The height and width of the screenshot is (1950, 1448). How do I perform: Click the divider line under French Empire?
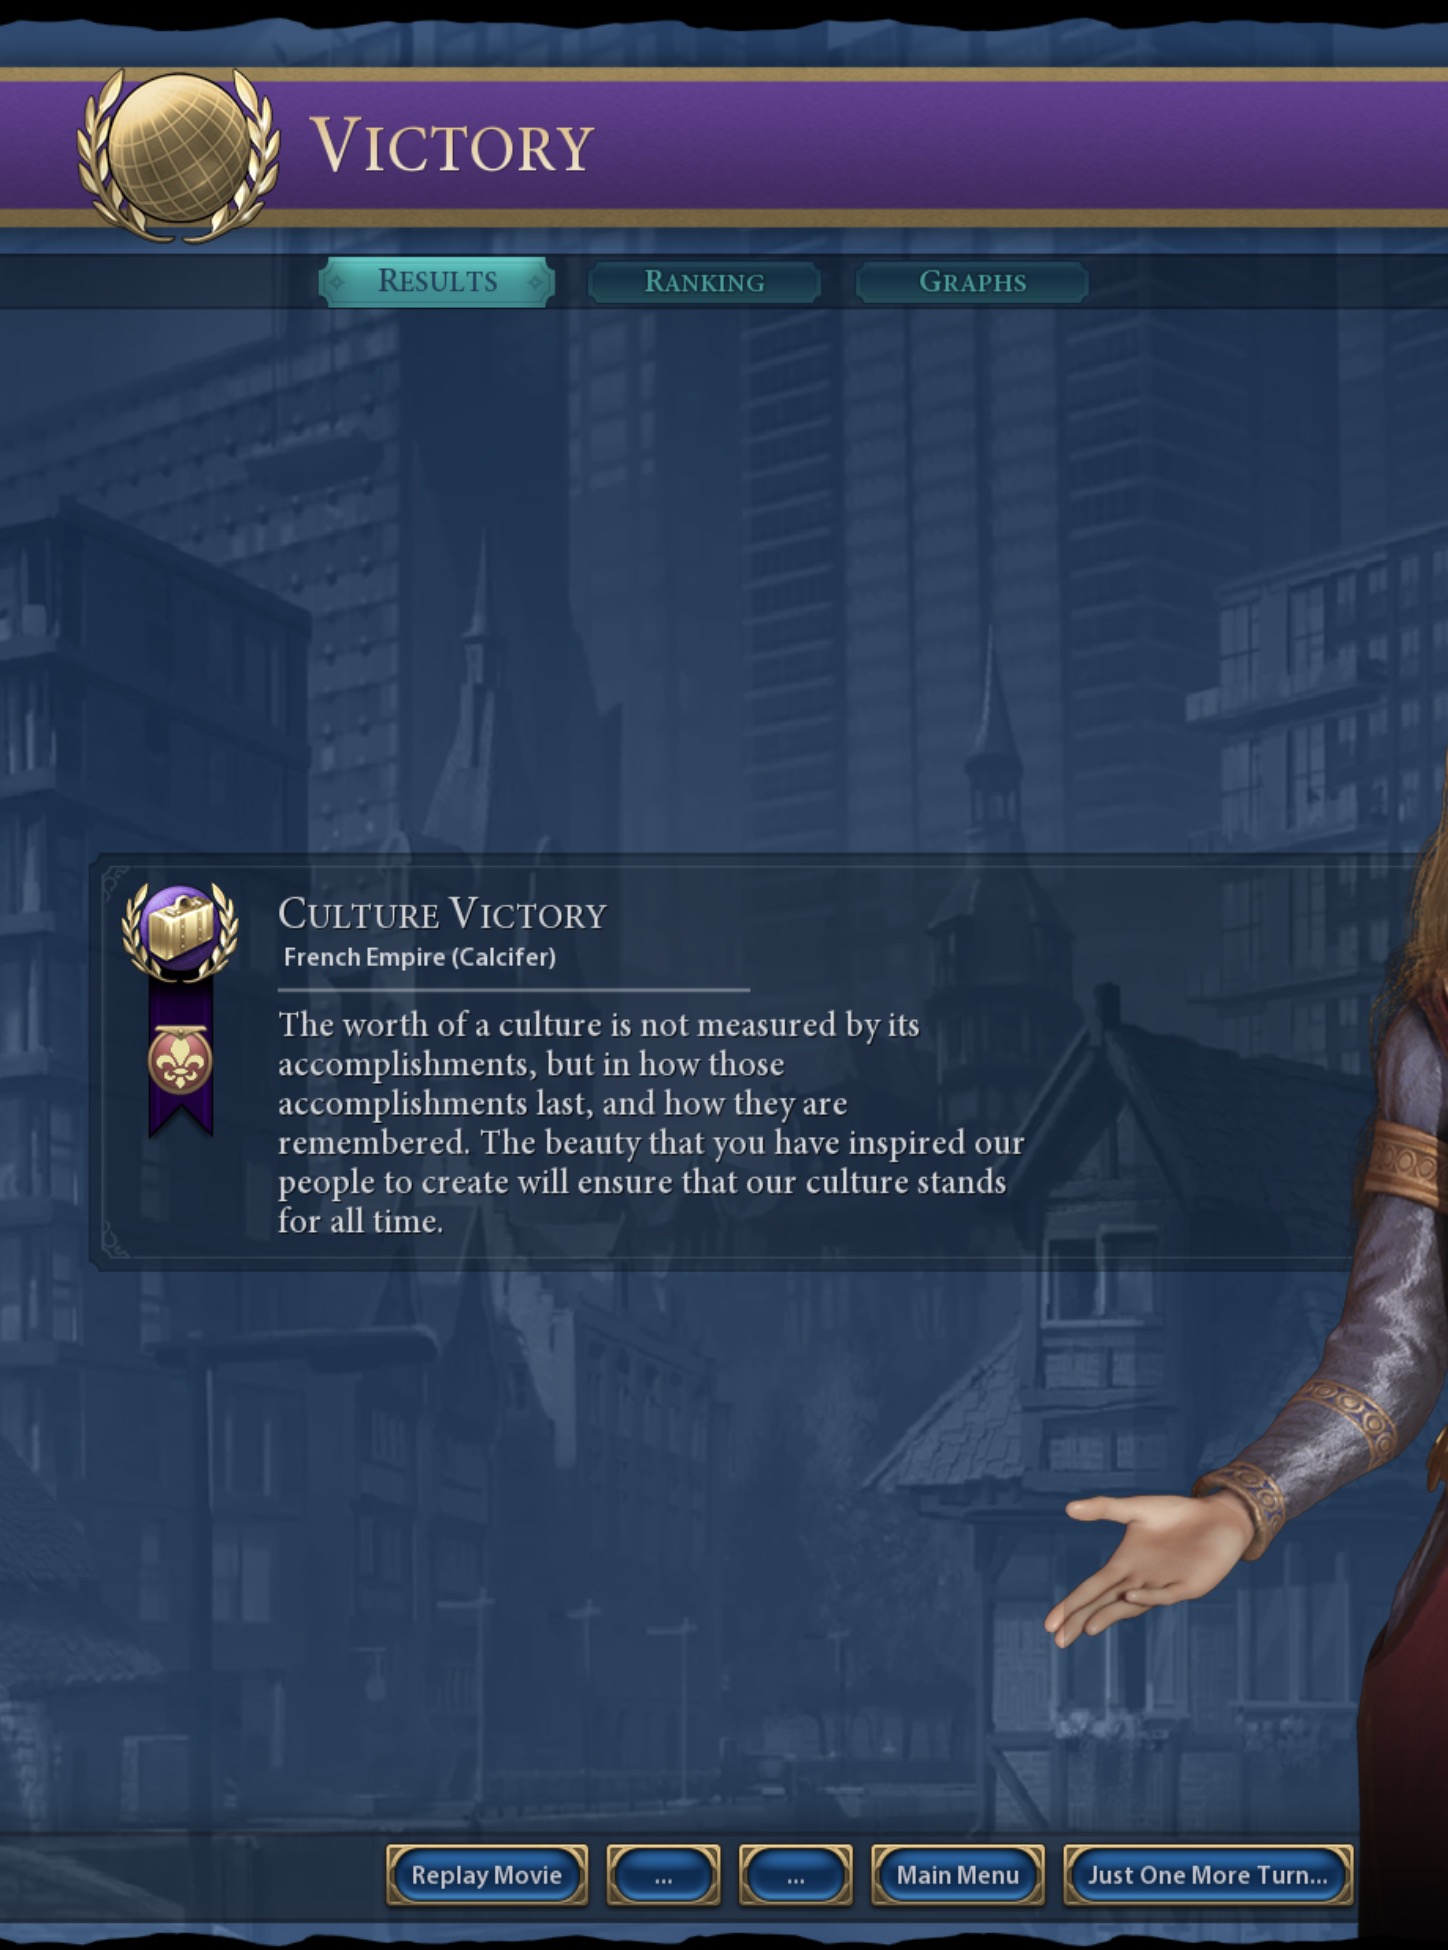[514, 990]
